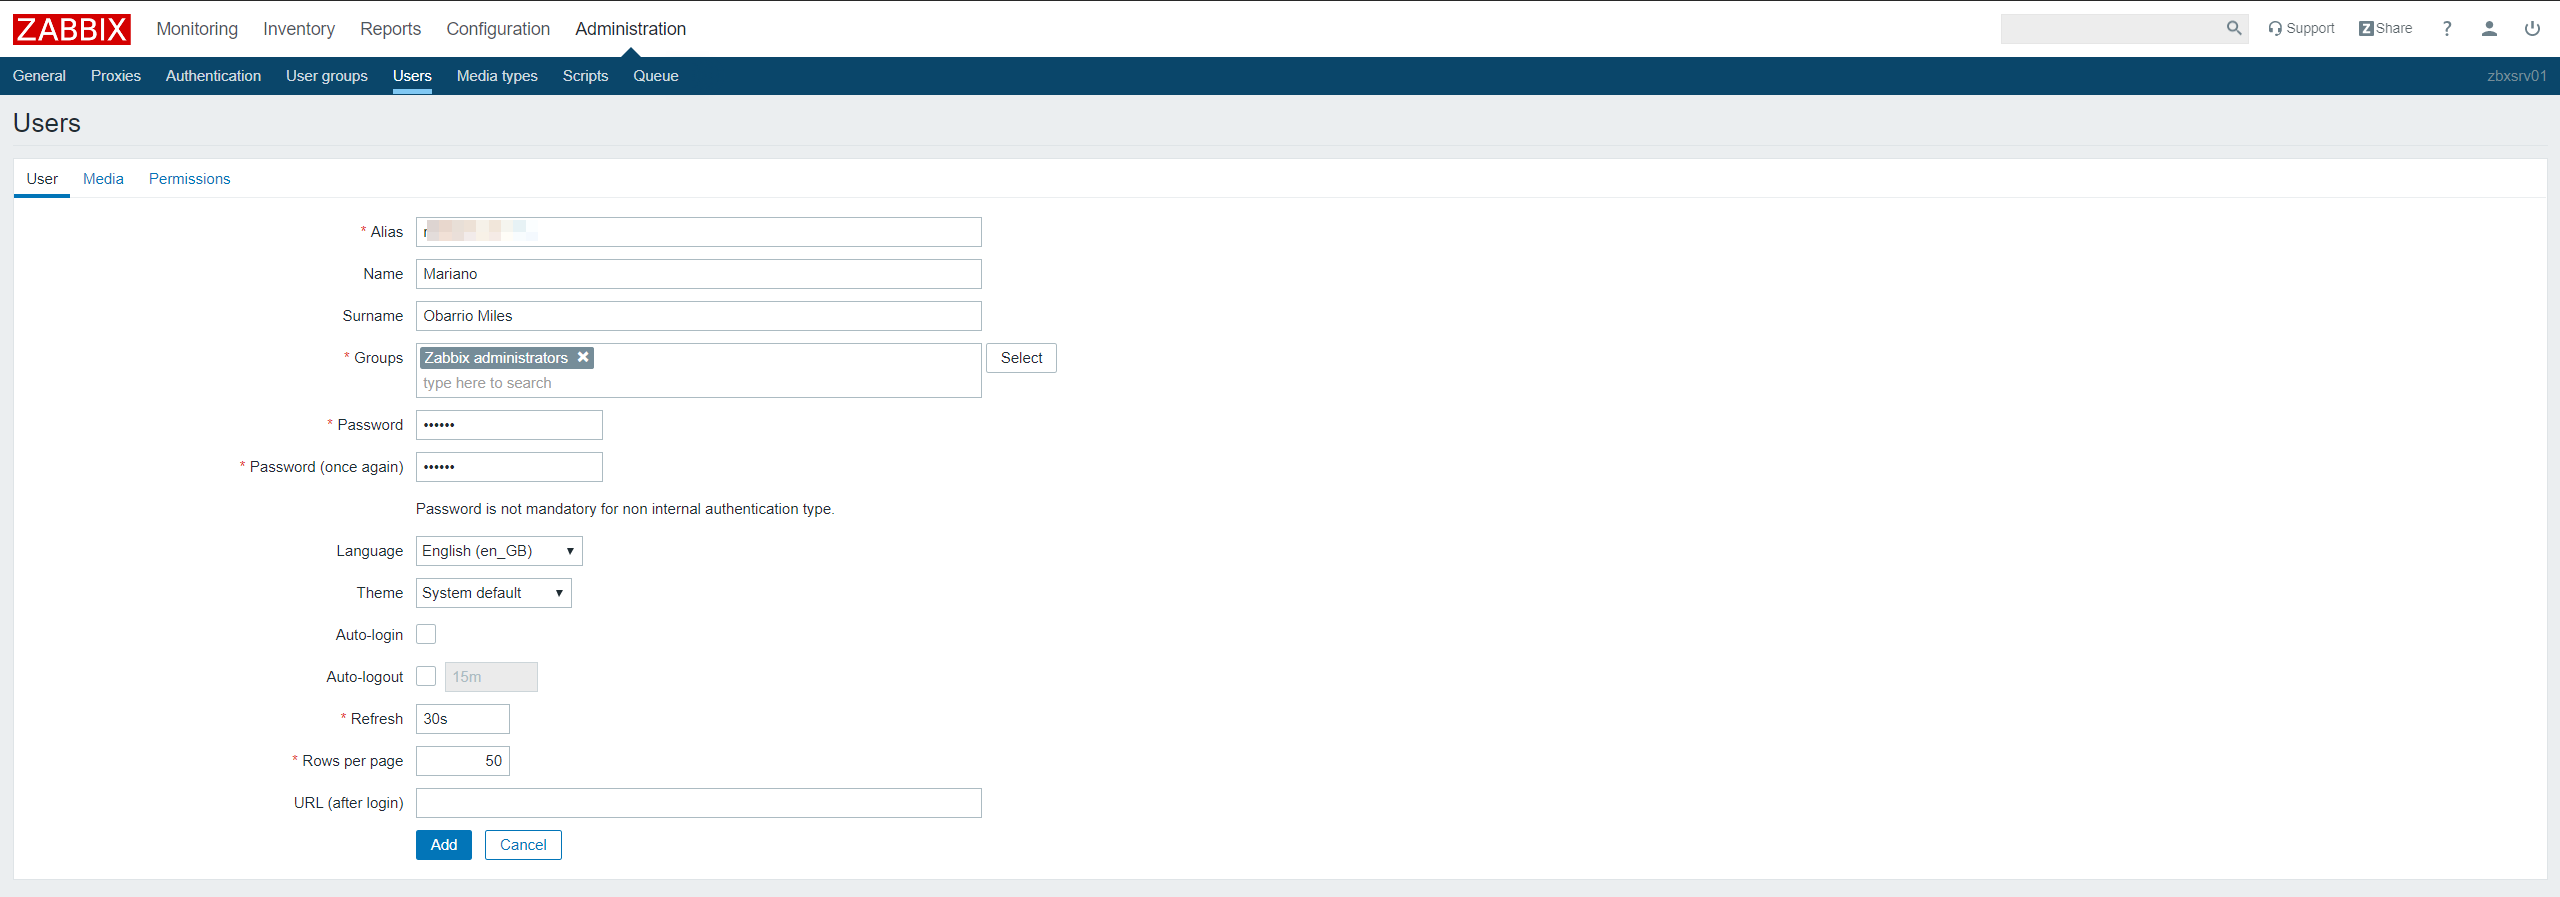Screen dimensions: 2560x897
Task: Open the Inventory menu
Action: [x=299, y=29]
